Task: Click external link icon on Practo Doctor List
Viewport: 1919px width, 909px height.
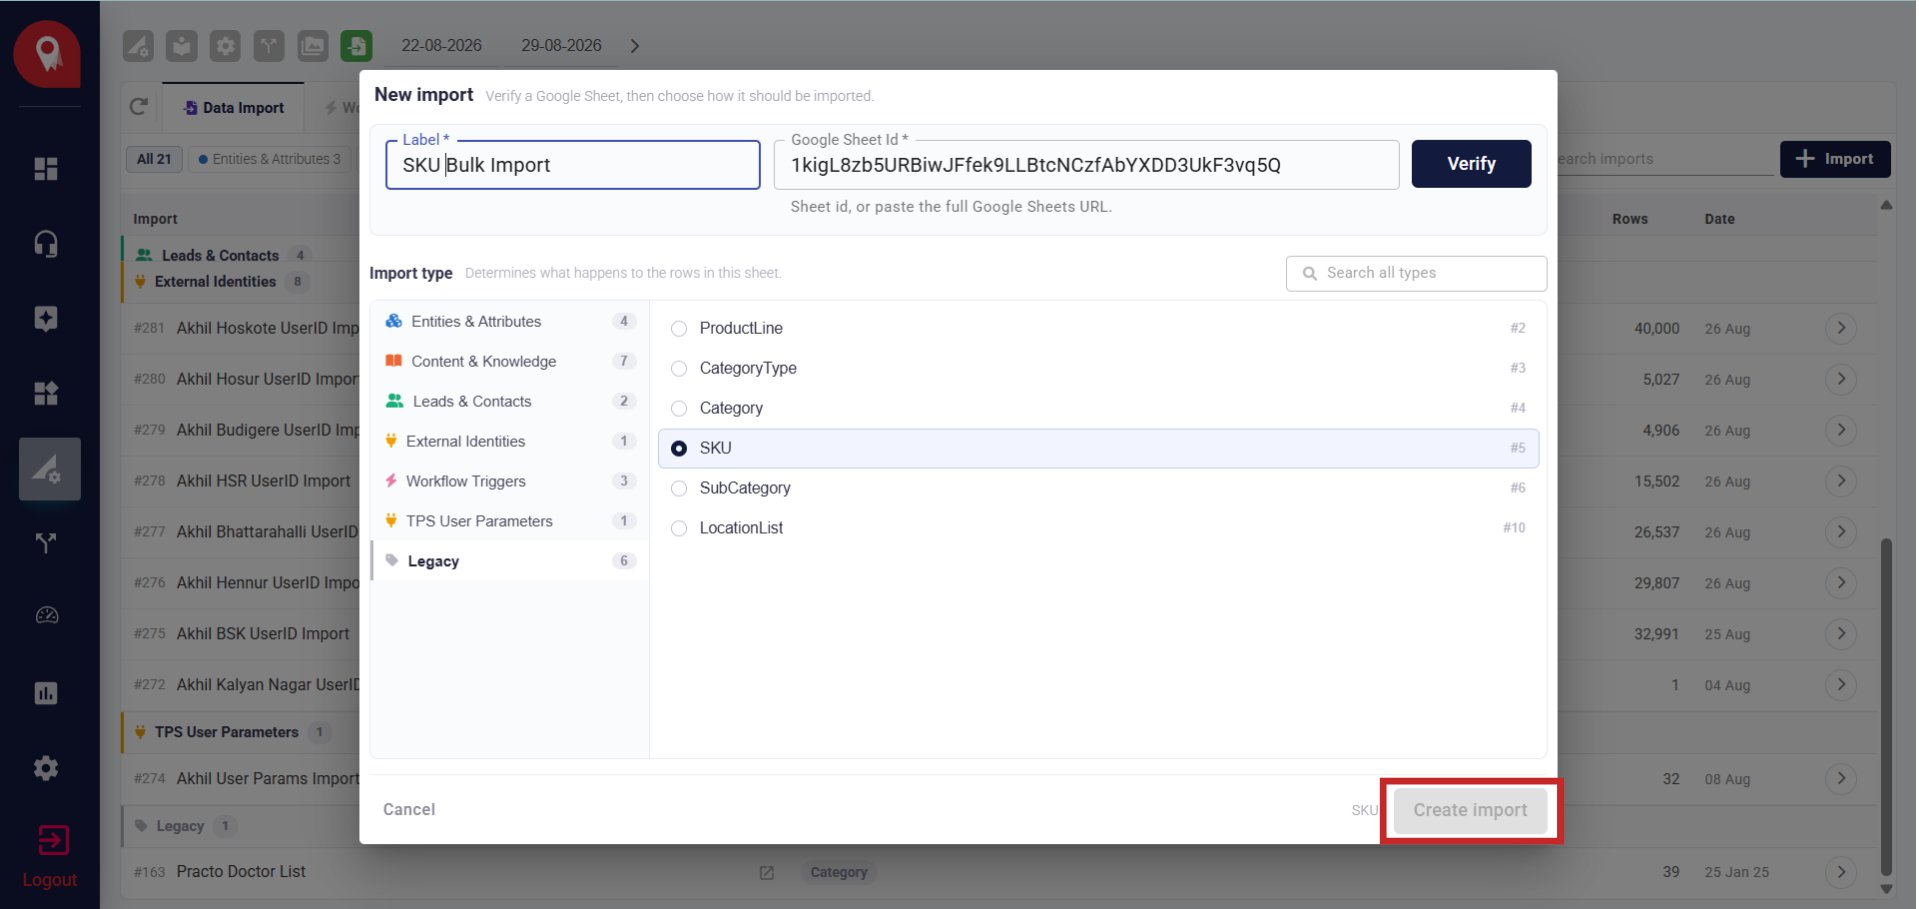Action: (767, 873)
